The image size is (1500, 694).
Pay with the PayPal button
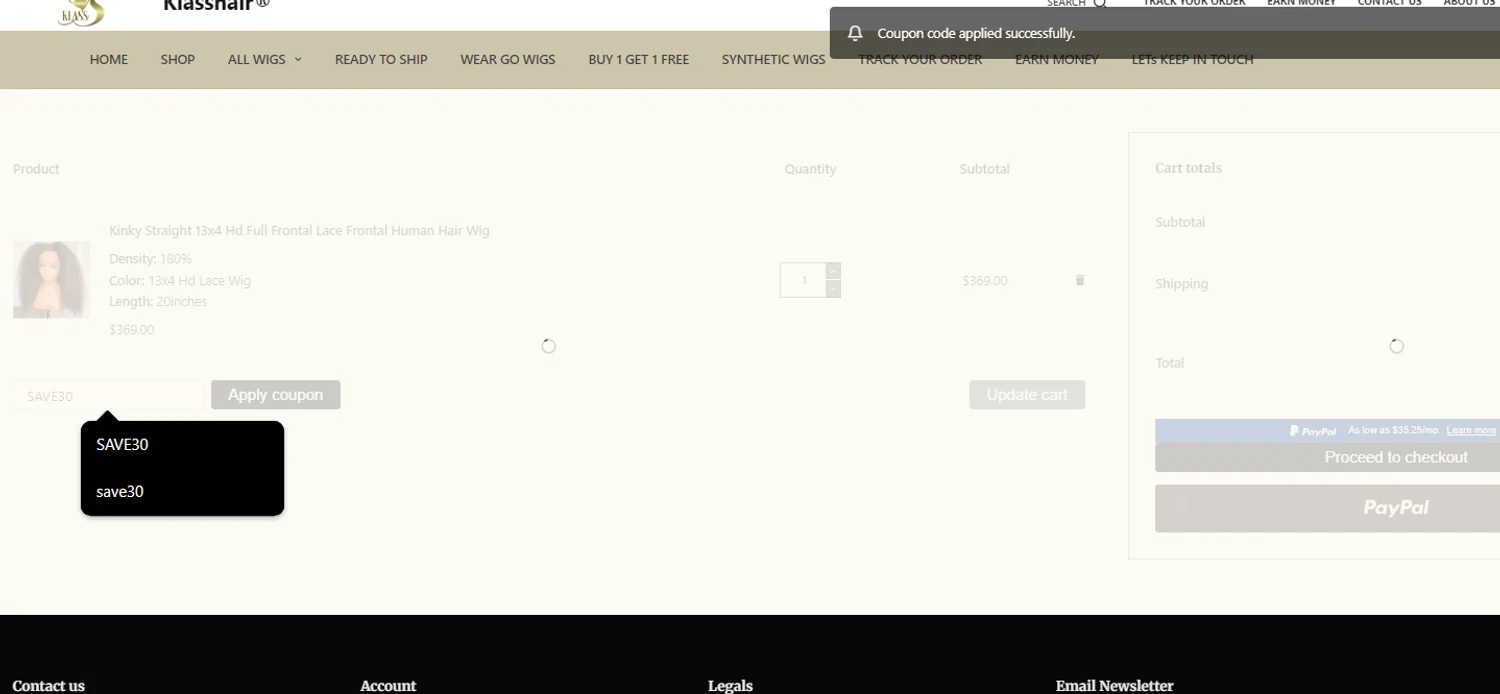tap(1395, 508)
